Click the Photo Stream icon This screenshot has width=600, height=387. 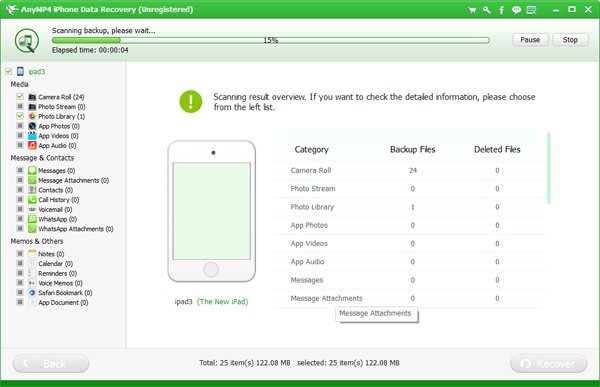pos(32,106)
